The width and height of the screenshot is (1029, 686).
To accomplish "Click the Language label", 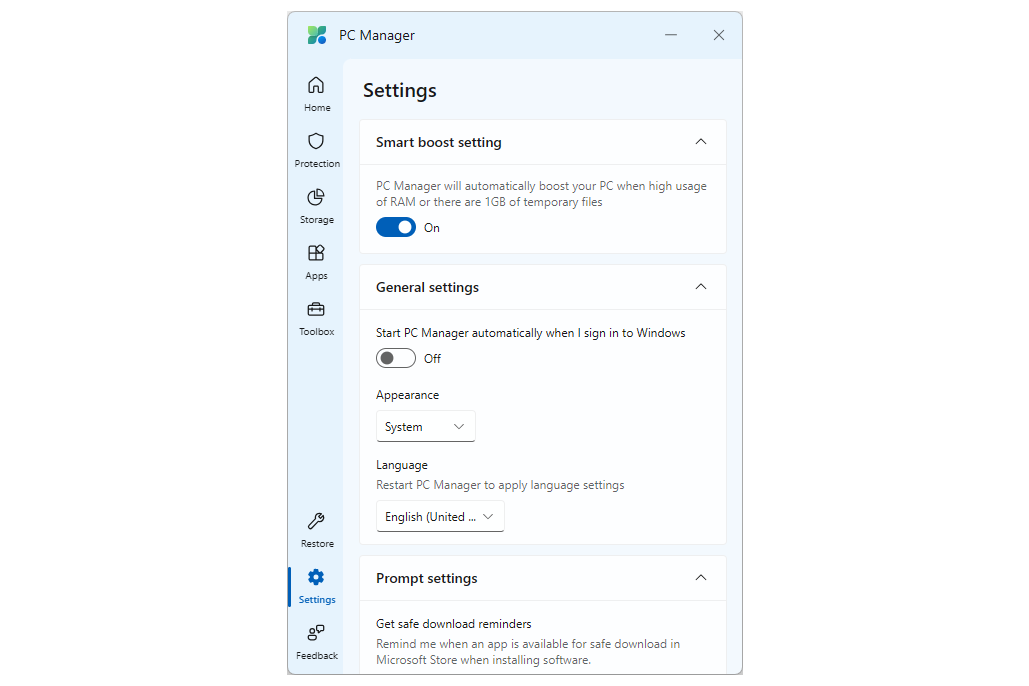I will click(402, 465).
